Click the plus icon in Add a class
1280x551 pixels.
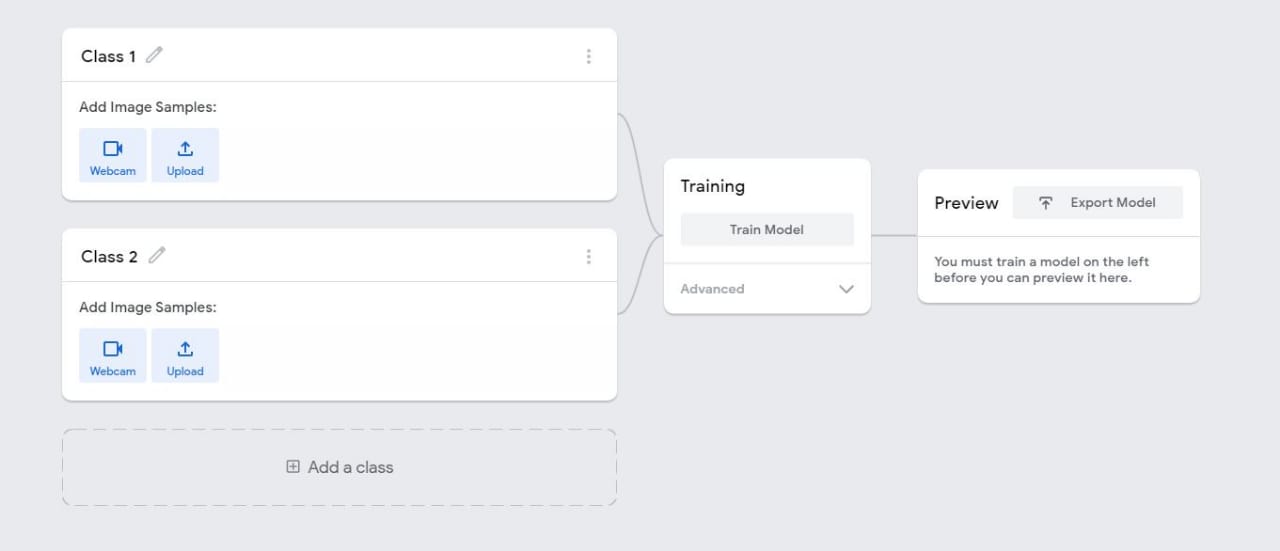[x=293, y=466]
